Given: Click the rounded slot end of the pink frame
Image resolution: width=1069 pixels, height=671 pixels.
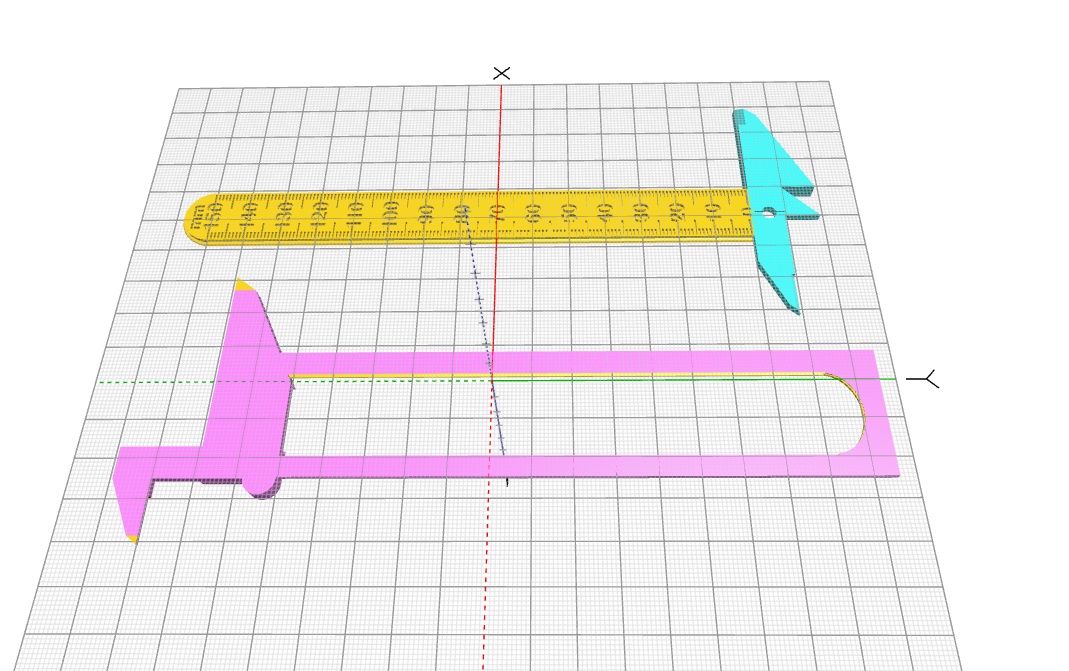Looking at the screenshot, I should click(x=855, y=410).
